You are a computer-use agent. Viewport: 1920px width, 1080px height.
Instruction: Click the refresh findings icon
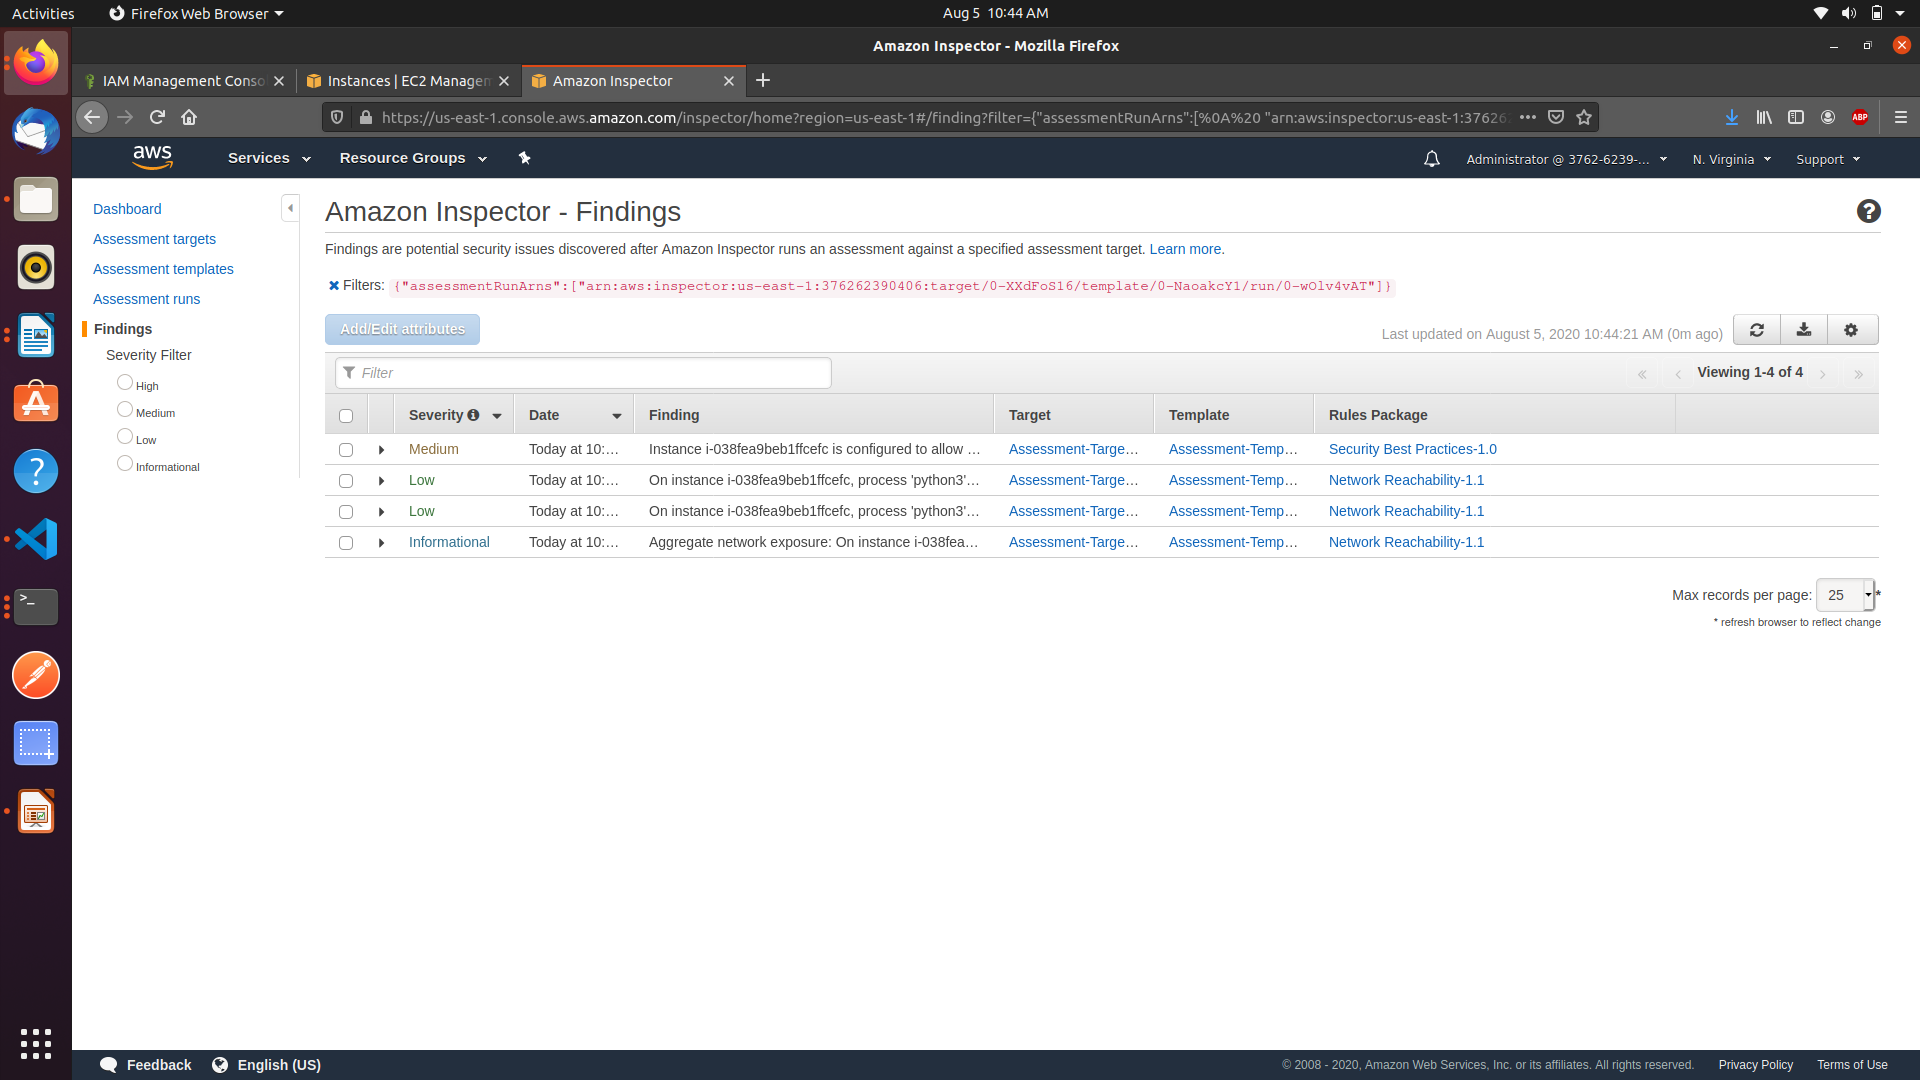(x=1756, y=328)
